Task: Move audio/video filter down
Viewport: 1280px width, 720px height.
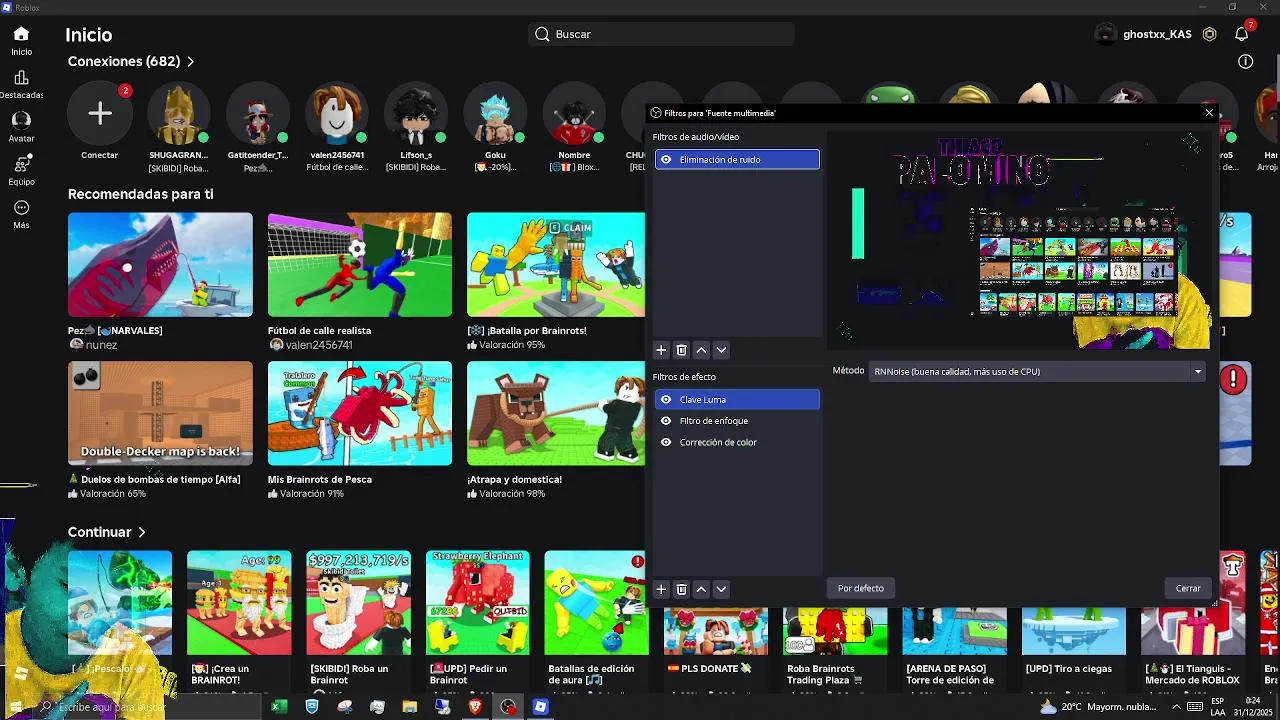Action: [721, 350]
